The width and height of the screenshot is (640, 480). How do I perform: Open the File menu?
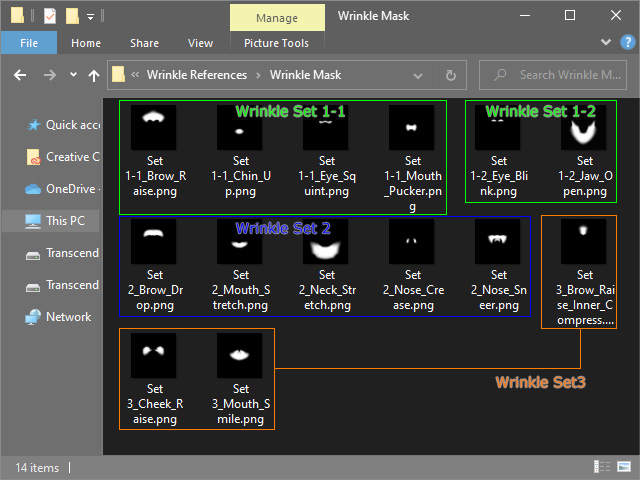(x=29, y=43)
